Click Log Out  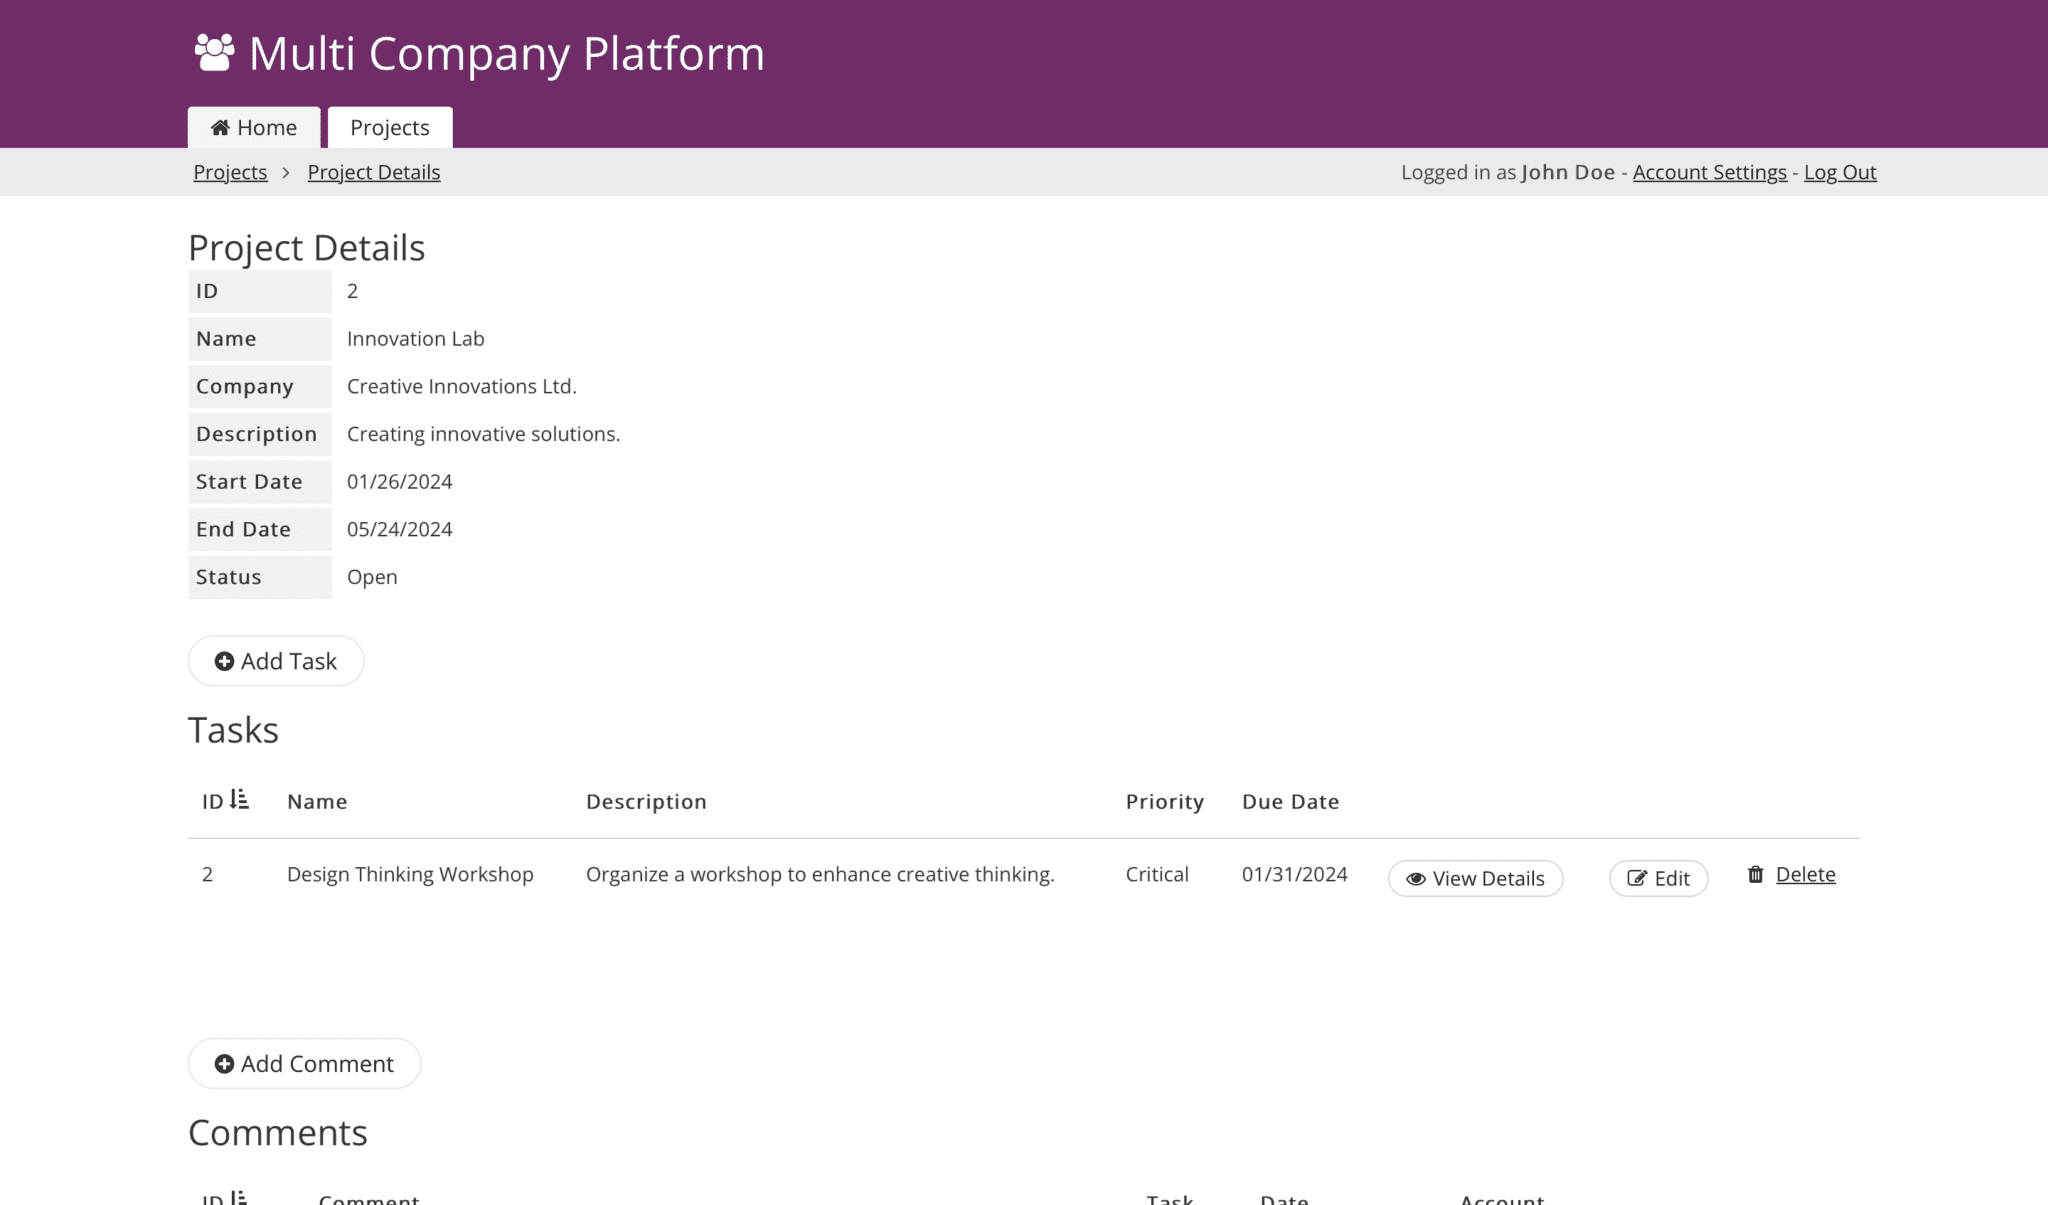coord(1839,172)
